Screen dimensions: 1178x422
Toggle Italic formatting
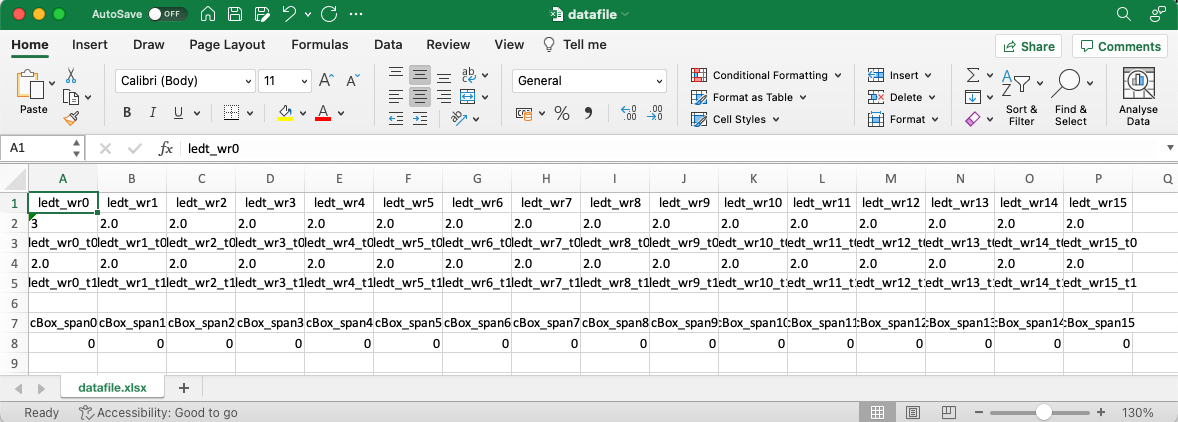click(153, 113)
